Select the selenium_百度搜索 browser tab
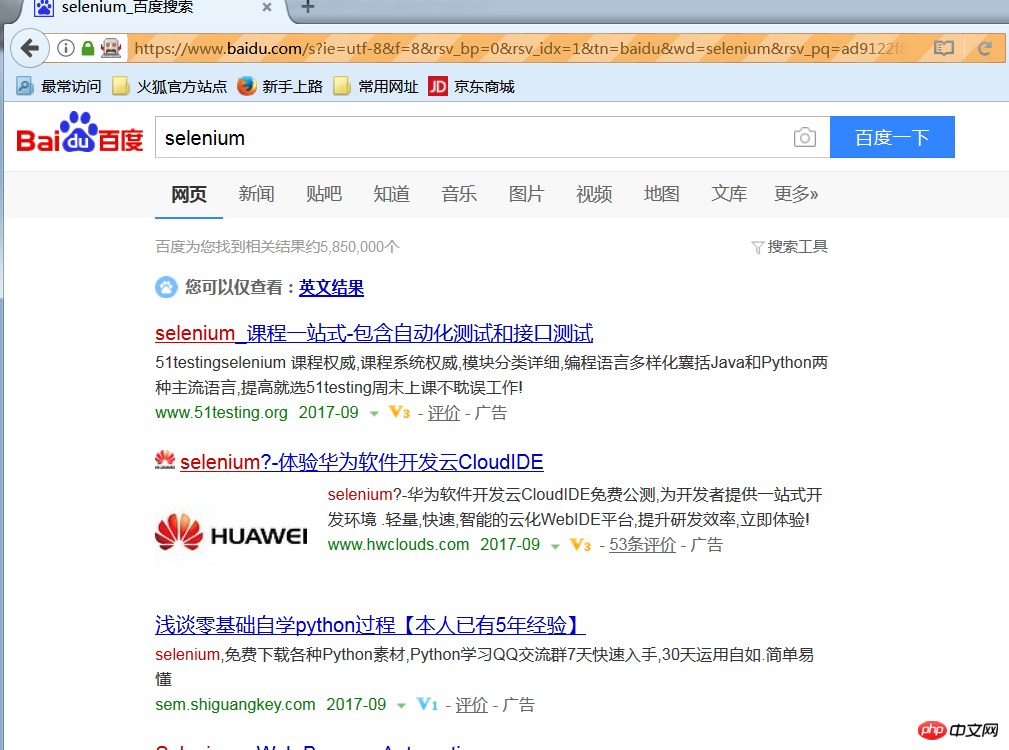The width and height of the screenshot is (1009, 750). 153,8
